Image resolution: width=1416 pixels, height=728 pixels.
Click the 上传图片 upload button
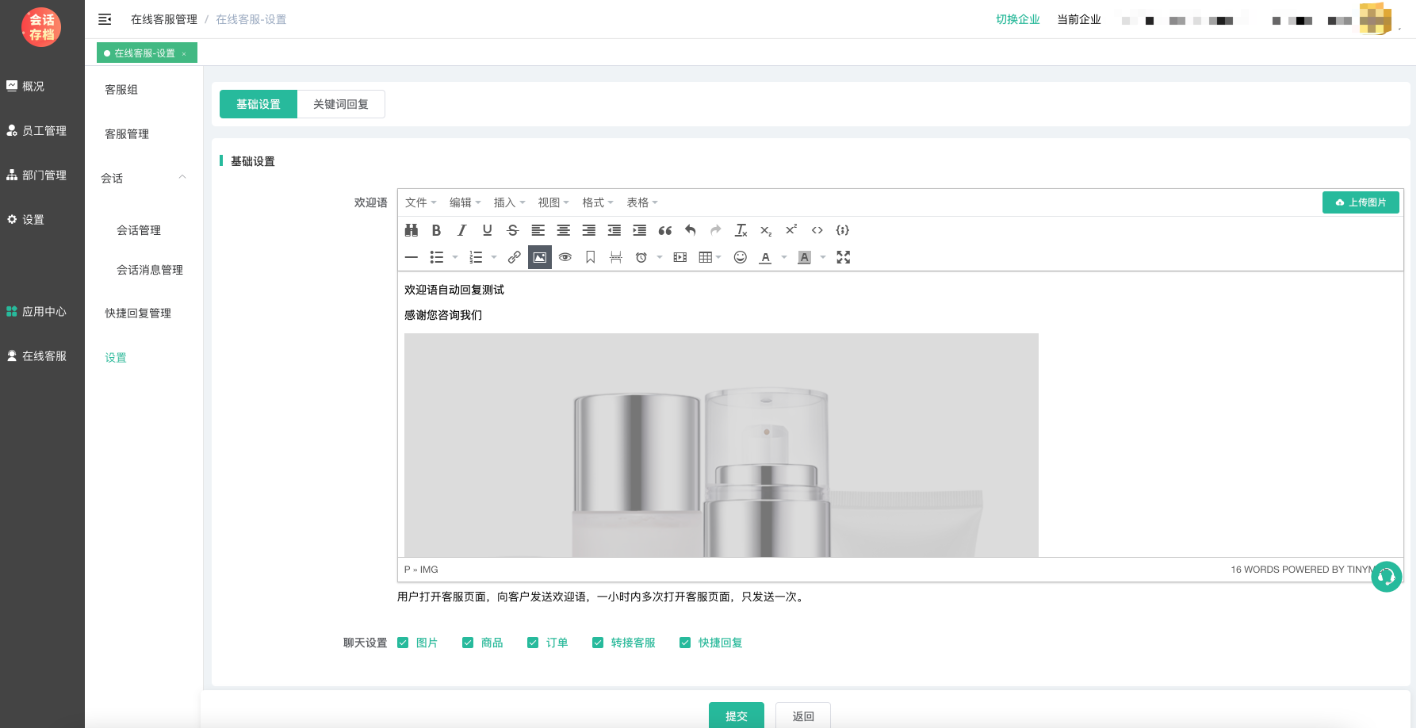click(1360, 203)
